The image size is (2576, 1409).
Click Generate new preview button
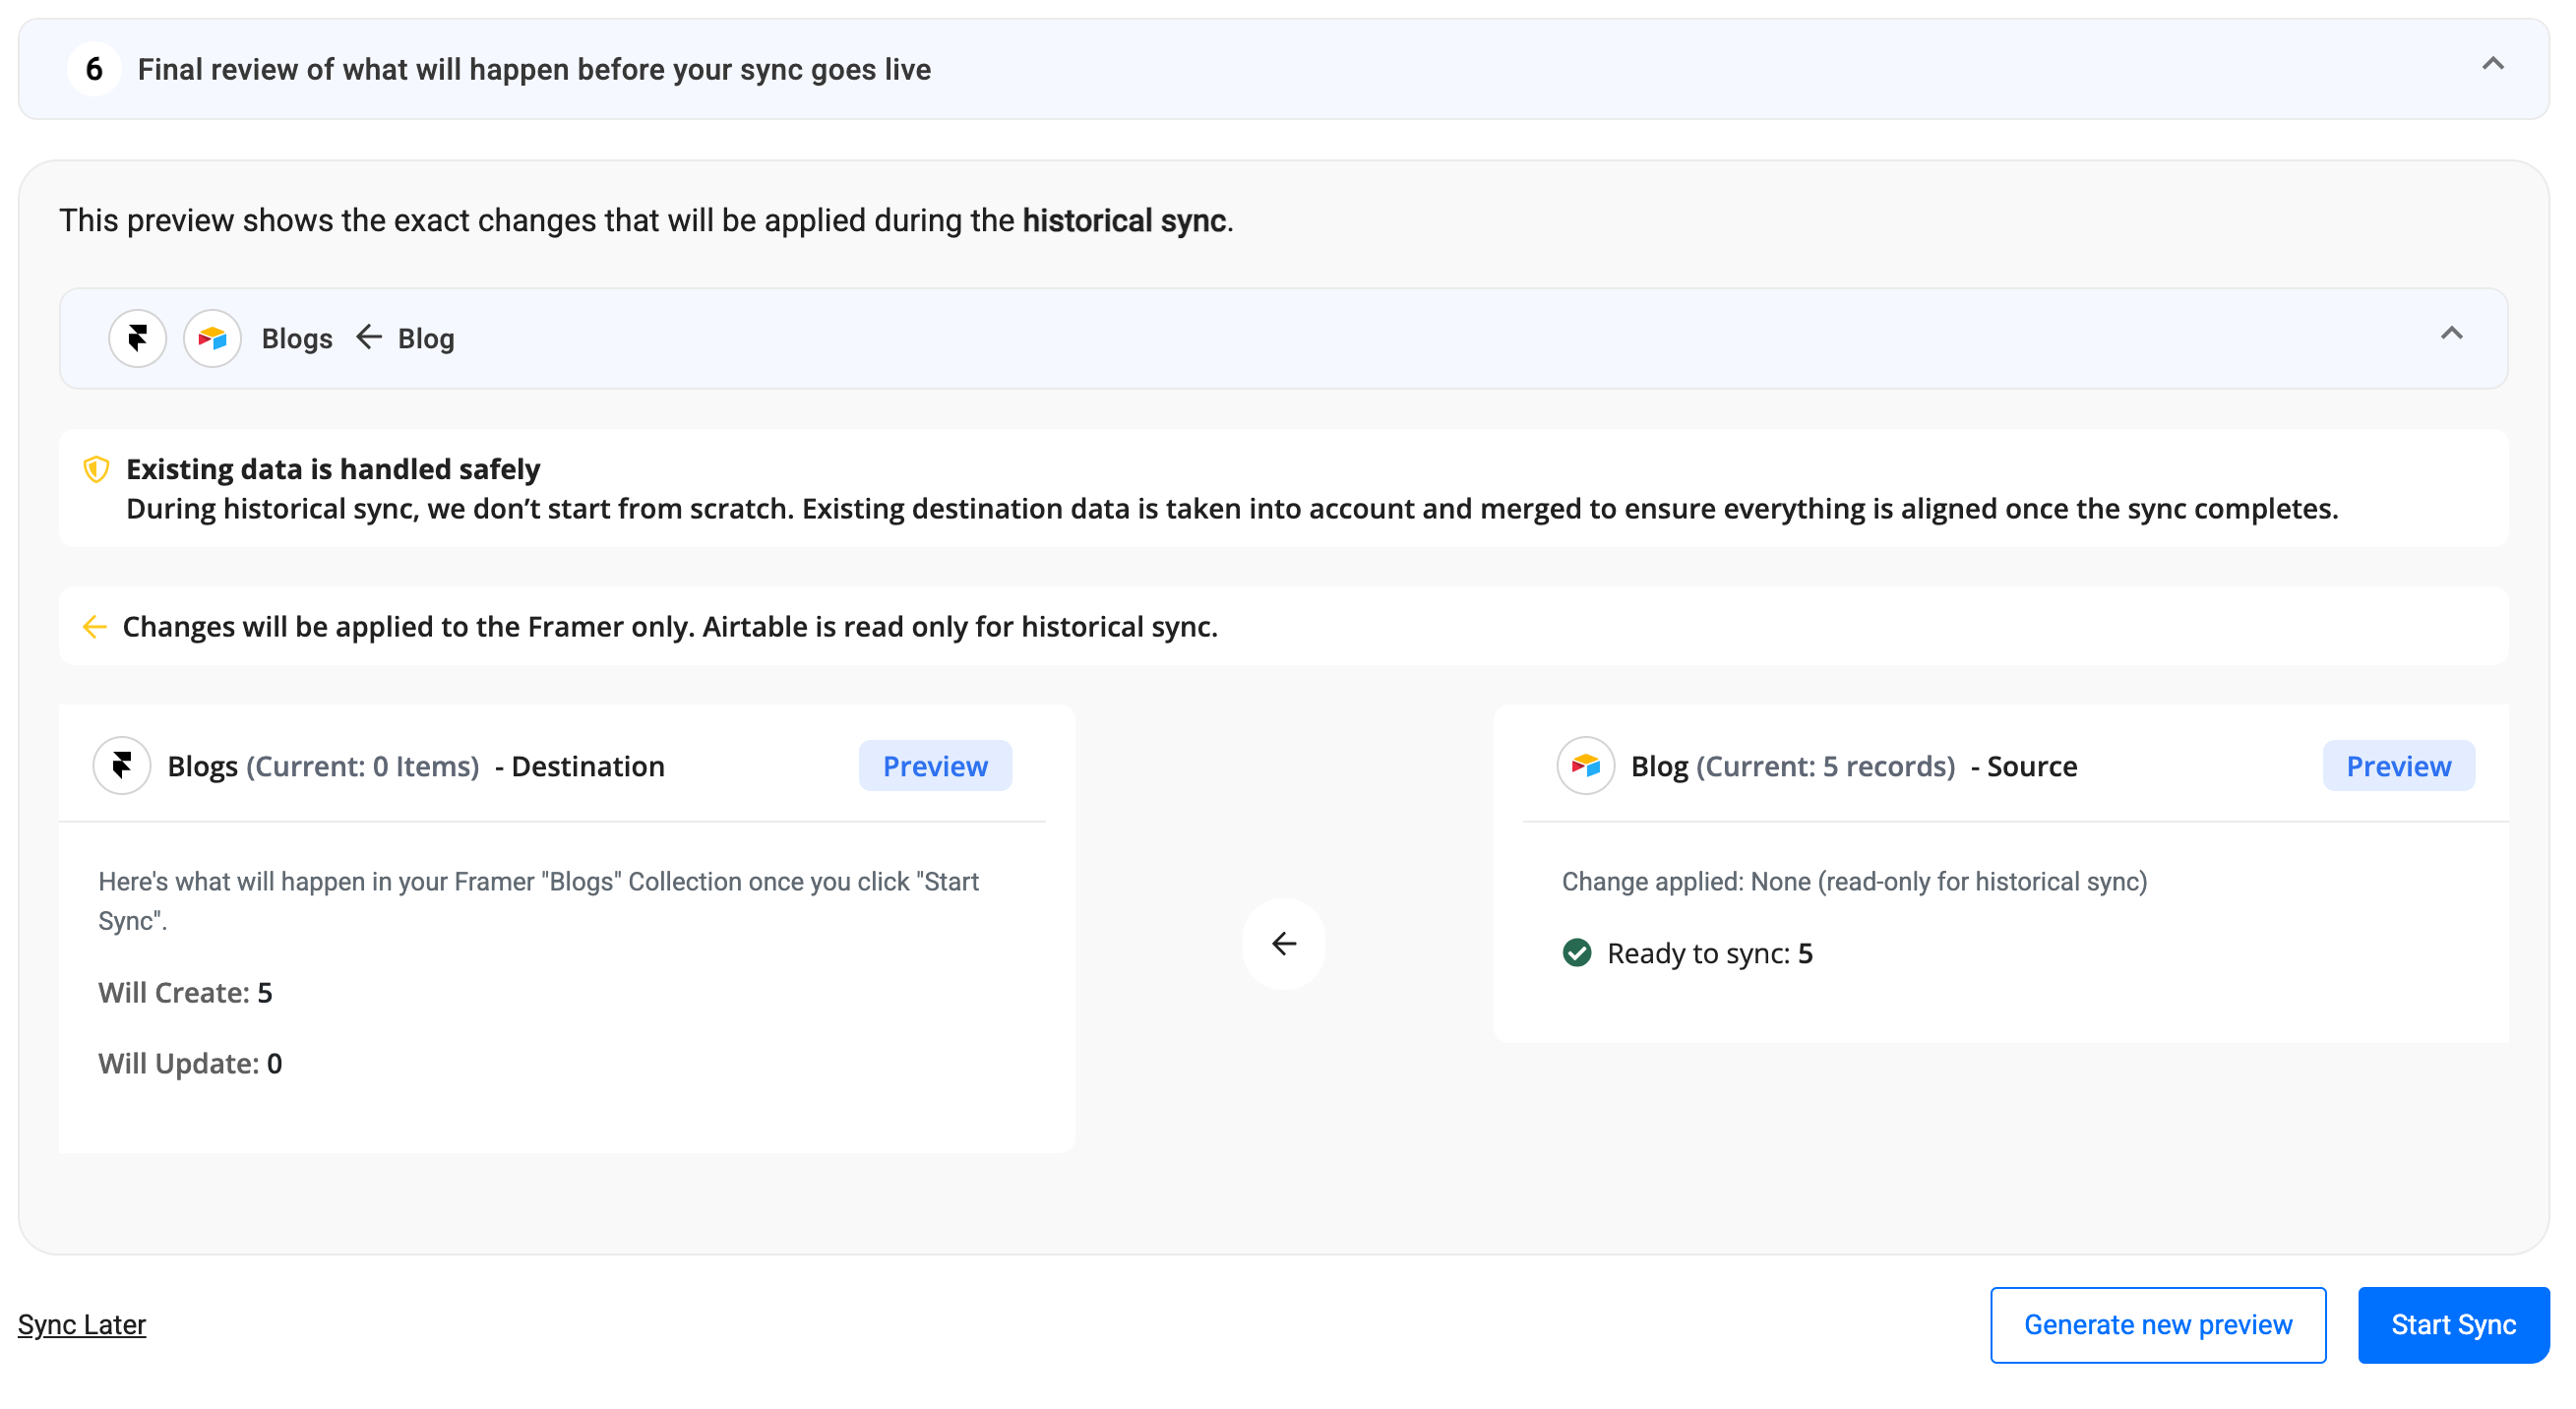2157,1324
